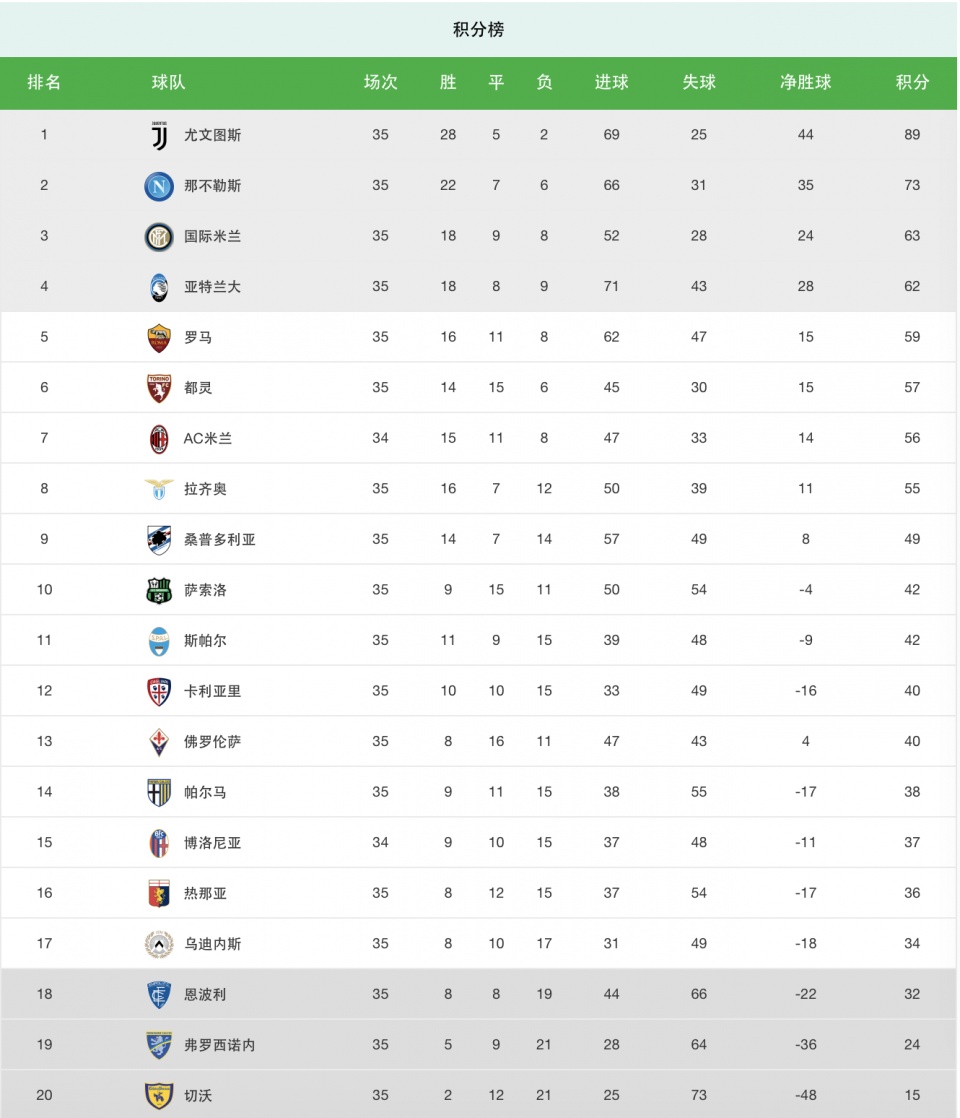Image resolution: width=960 pixels, height=1118 pixels.
Task: Open the Fiorentina purple lily crest
Action: [159, 742]
